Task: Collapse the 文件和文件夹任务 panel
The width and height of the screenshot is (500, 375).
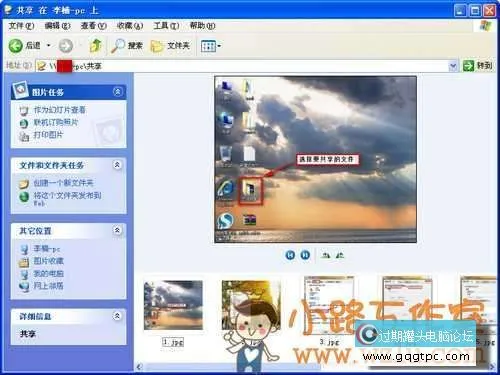Action: (117, 165)
